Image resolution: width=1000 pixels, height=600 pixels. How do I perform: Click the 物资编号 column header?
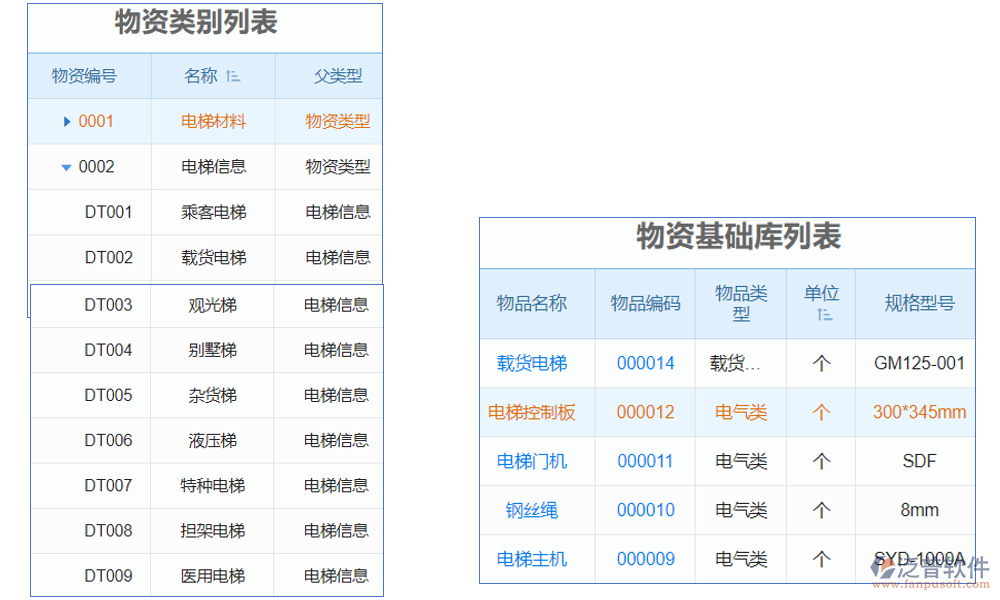coord(85,76)
